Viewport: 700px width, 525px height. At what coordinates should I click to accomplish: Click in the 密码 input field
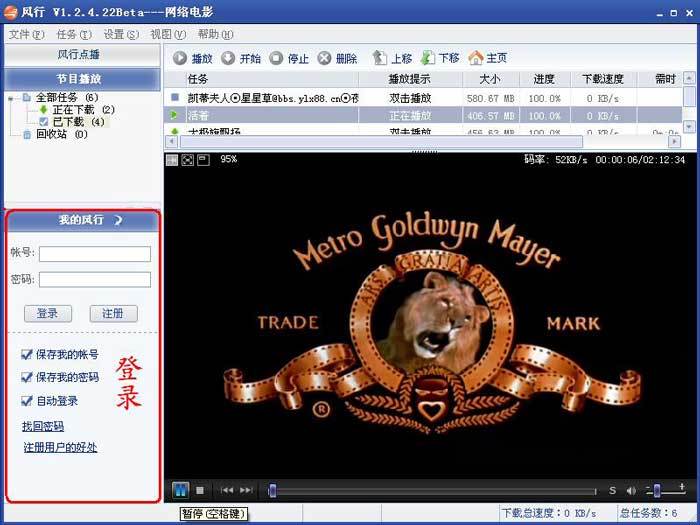pos(95,279)
